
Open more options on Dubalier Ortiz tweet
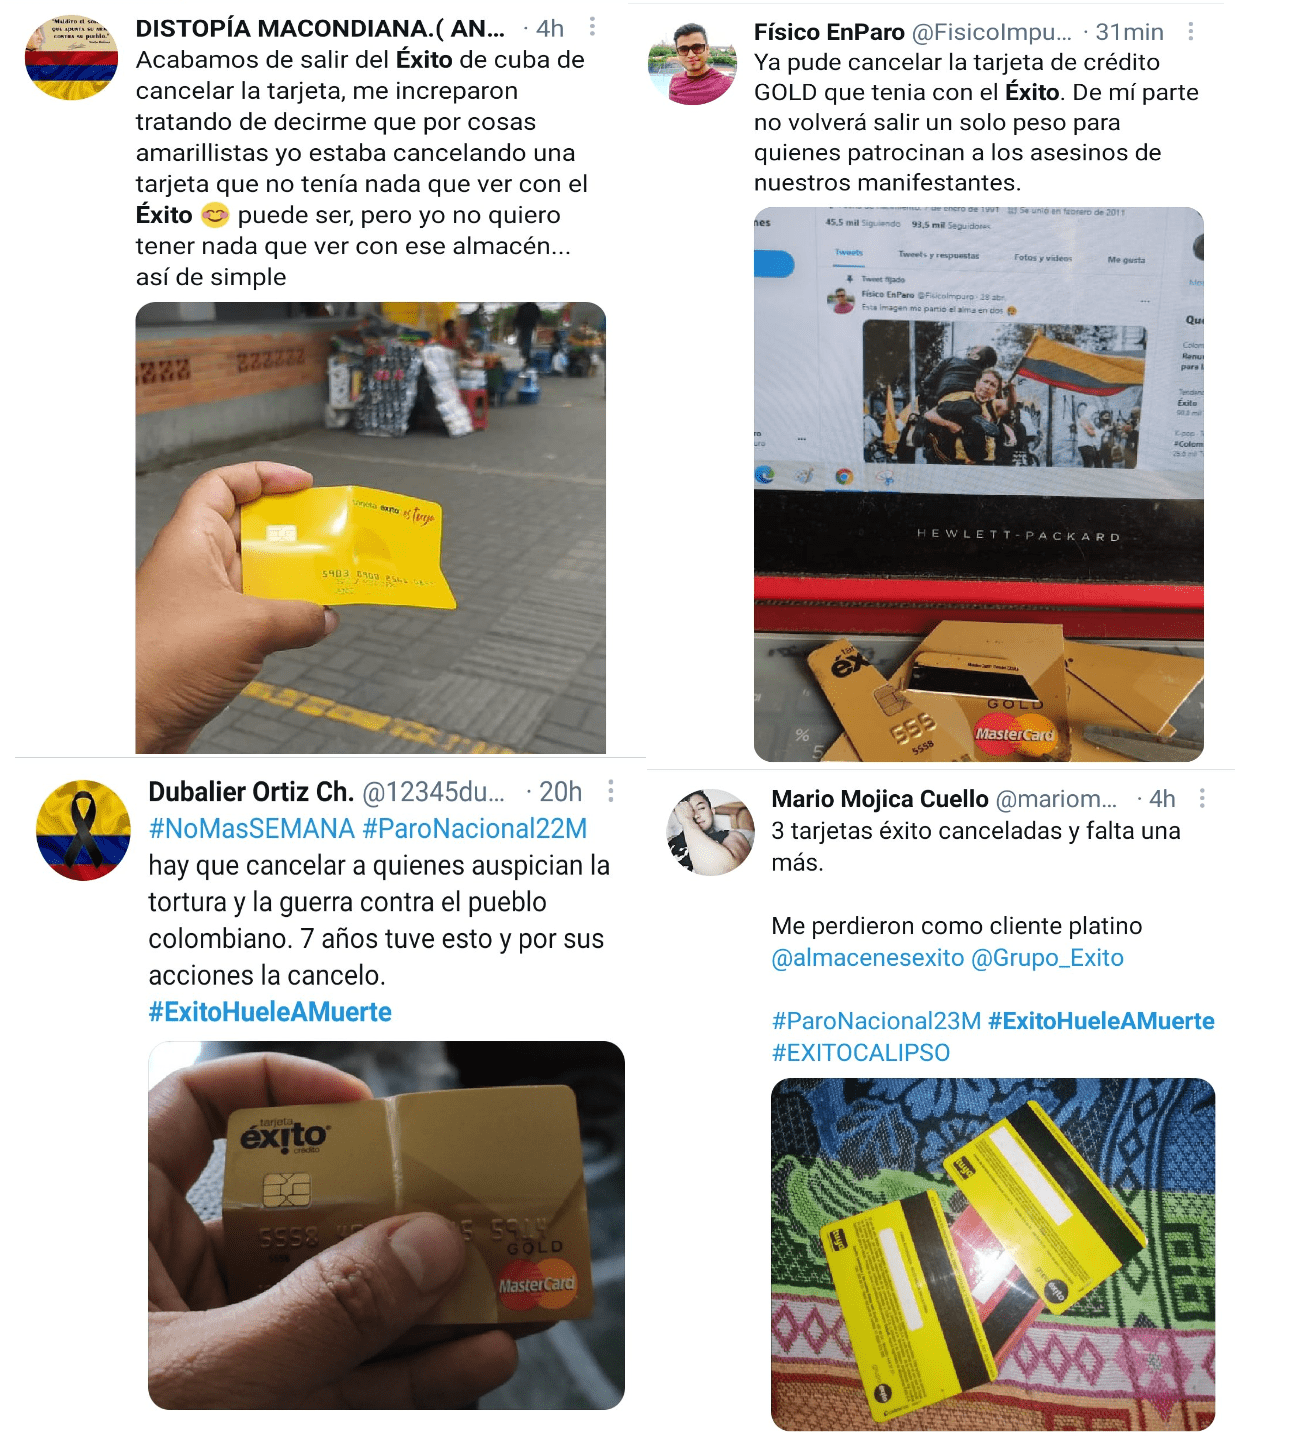point(610,791)
